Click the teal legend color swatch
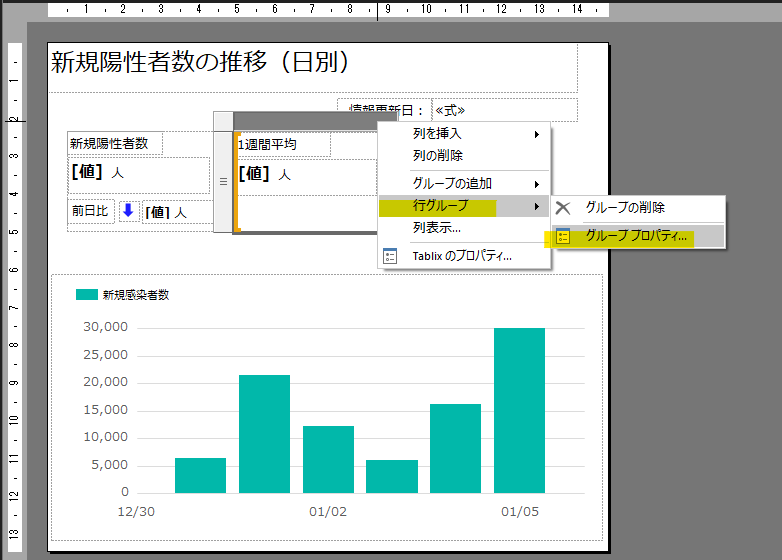The height and width of the screenshot is (560, 782). click(x=87, y=295)
